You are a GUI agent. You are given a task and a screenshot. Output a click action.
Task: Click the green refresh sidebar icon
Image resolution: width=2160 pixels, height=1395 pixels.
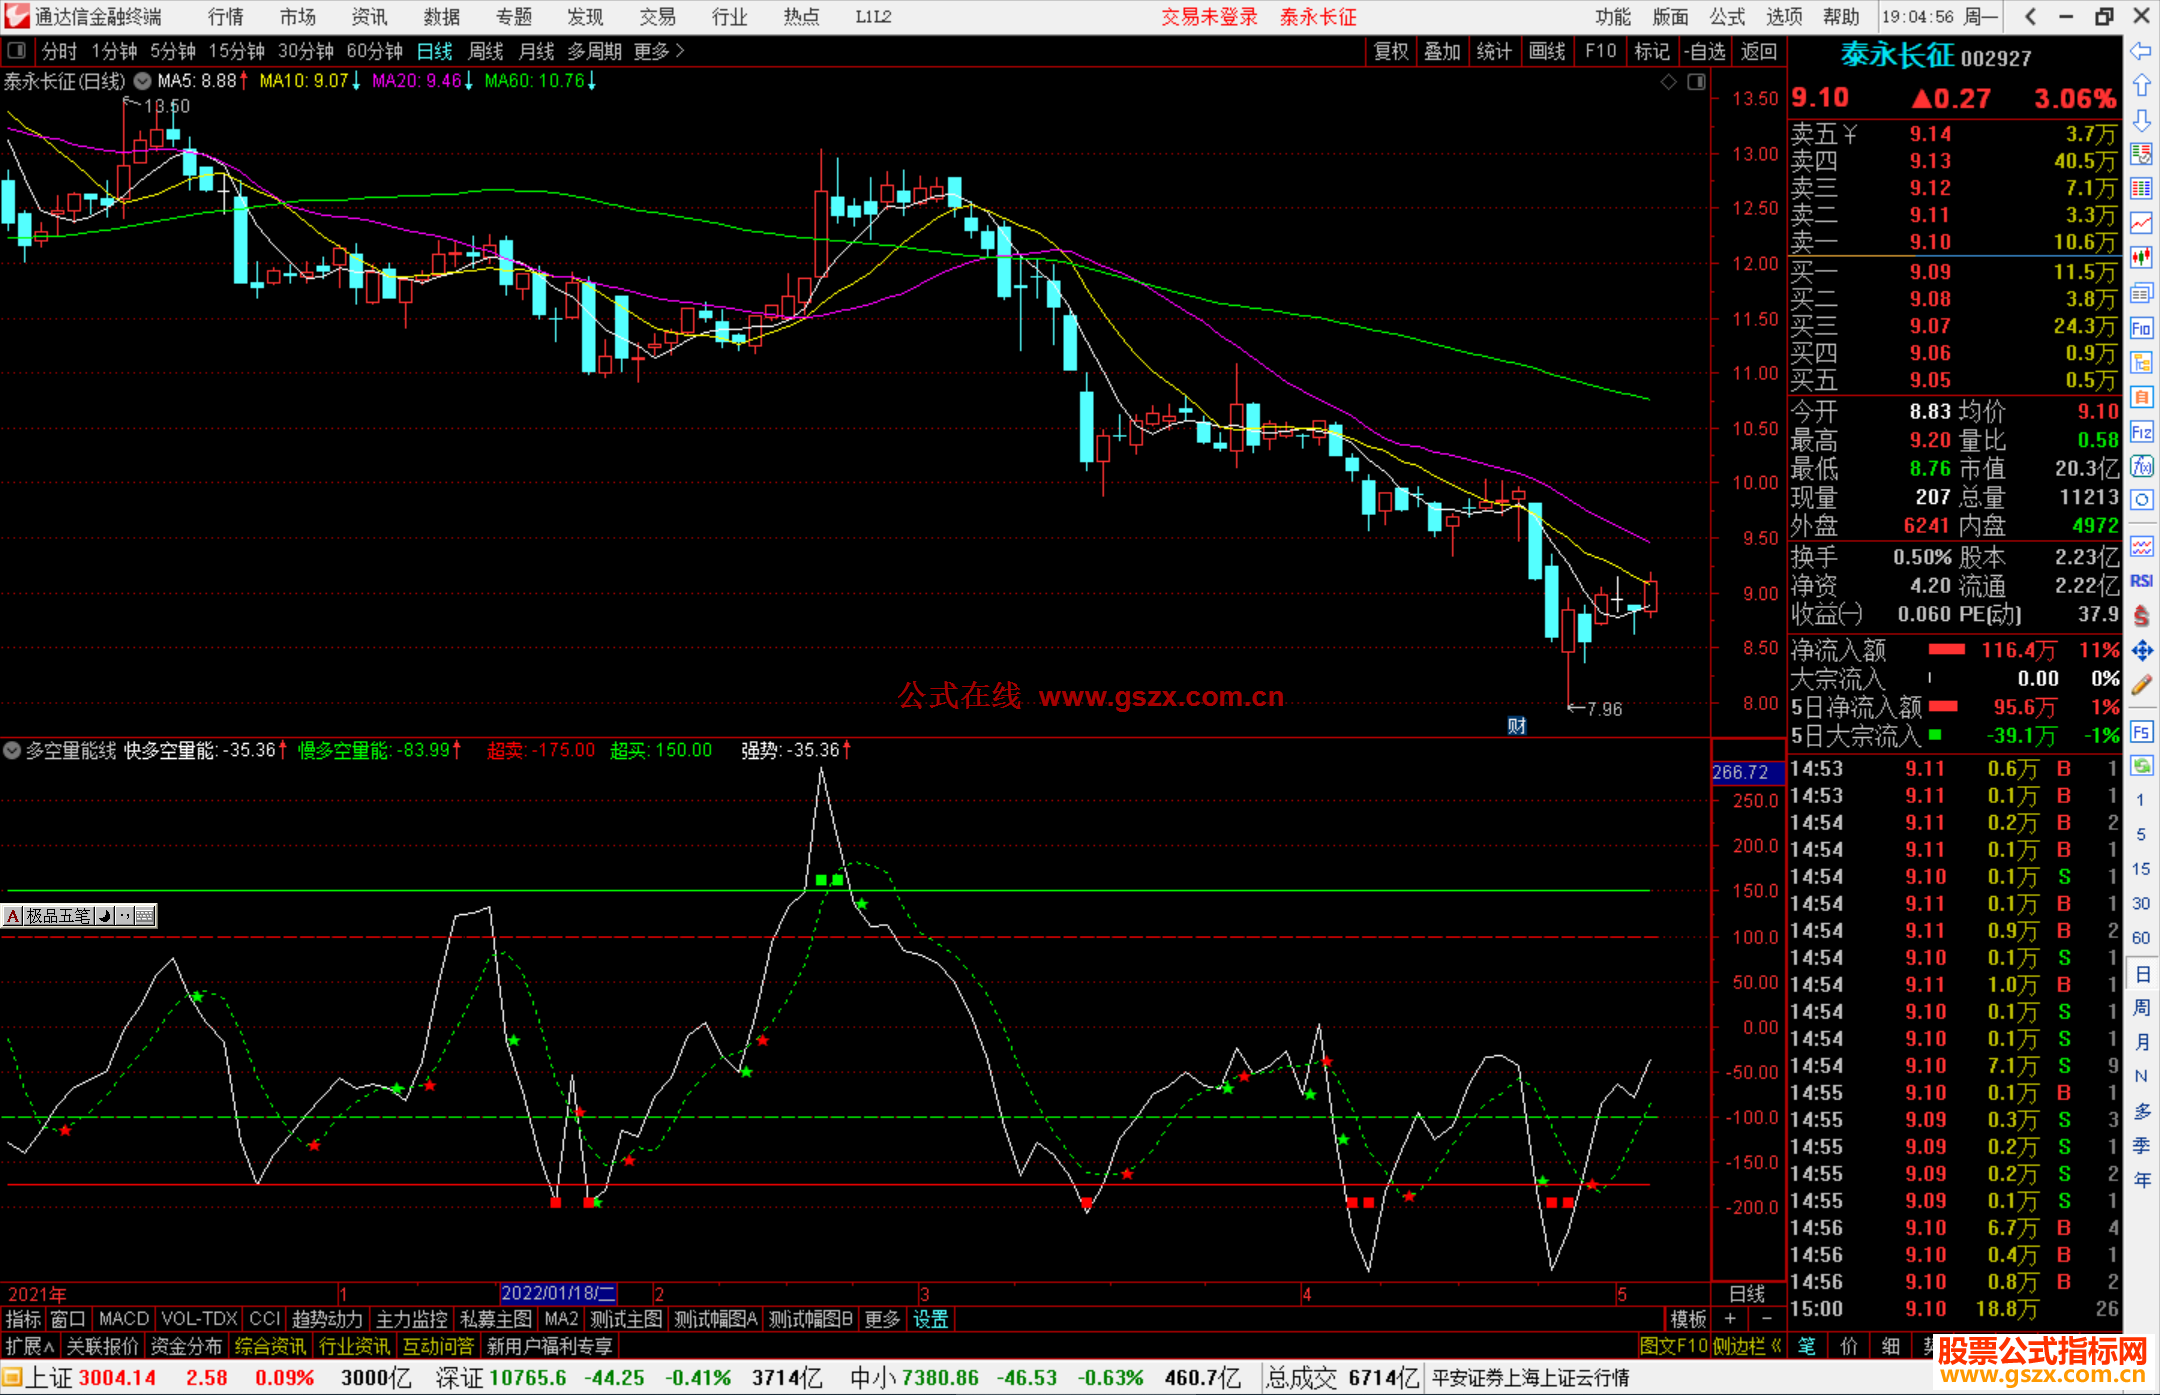pos(2141,766)
